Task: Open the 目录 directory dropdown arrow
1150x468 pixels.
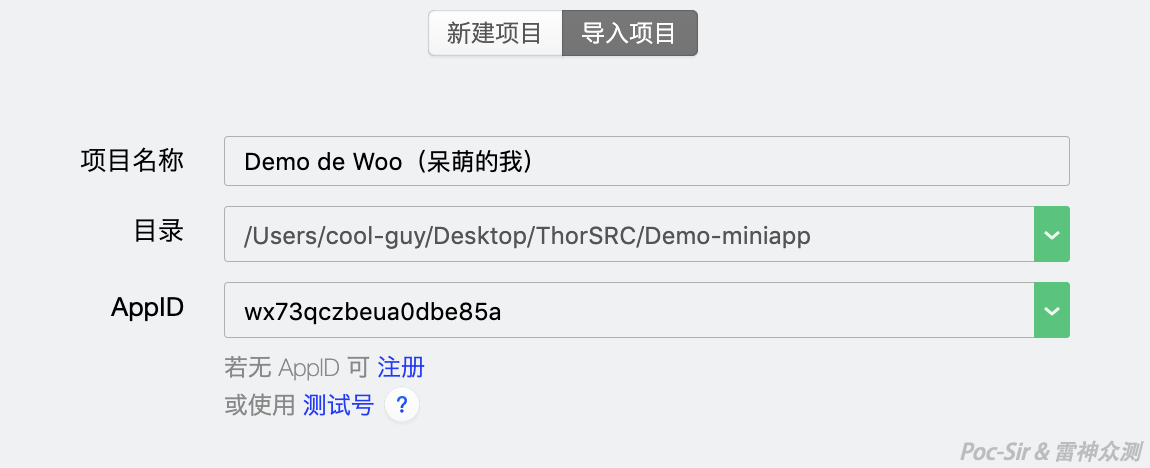Action: click(1052, 234)
